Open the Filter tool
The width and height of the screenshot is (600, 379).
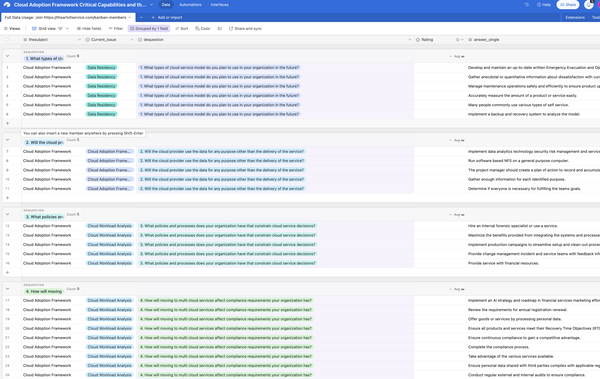[116, 29]
